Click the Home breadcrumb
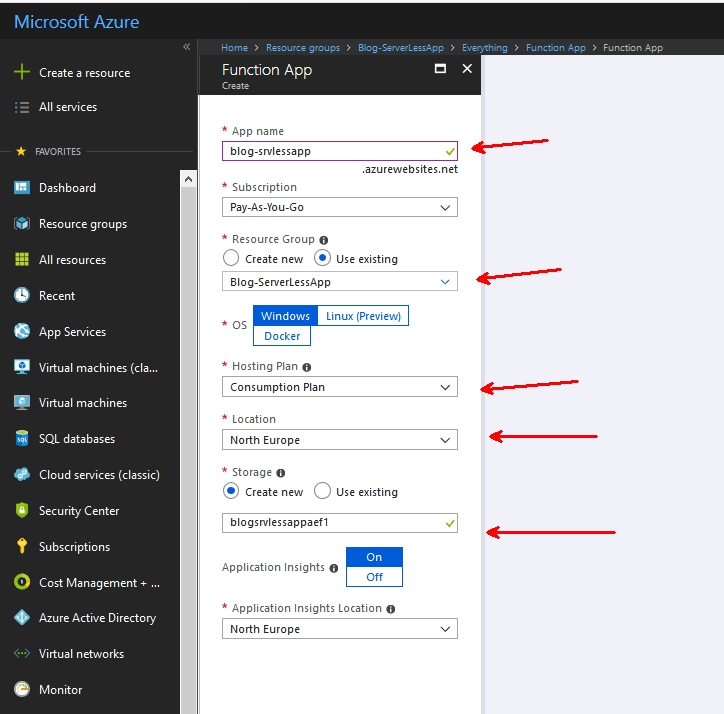This screenshot has height=714, width=724. 235,48
